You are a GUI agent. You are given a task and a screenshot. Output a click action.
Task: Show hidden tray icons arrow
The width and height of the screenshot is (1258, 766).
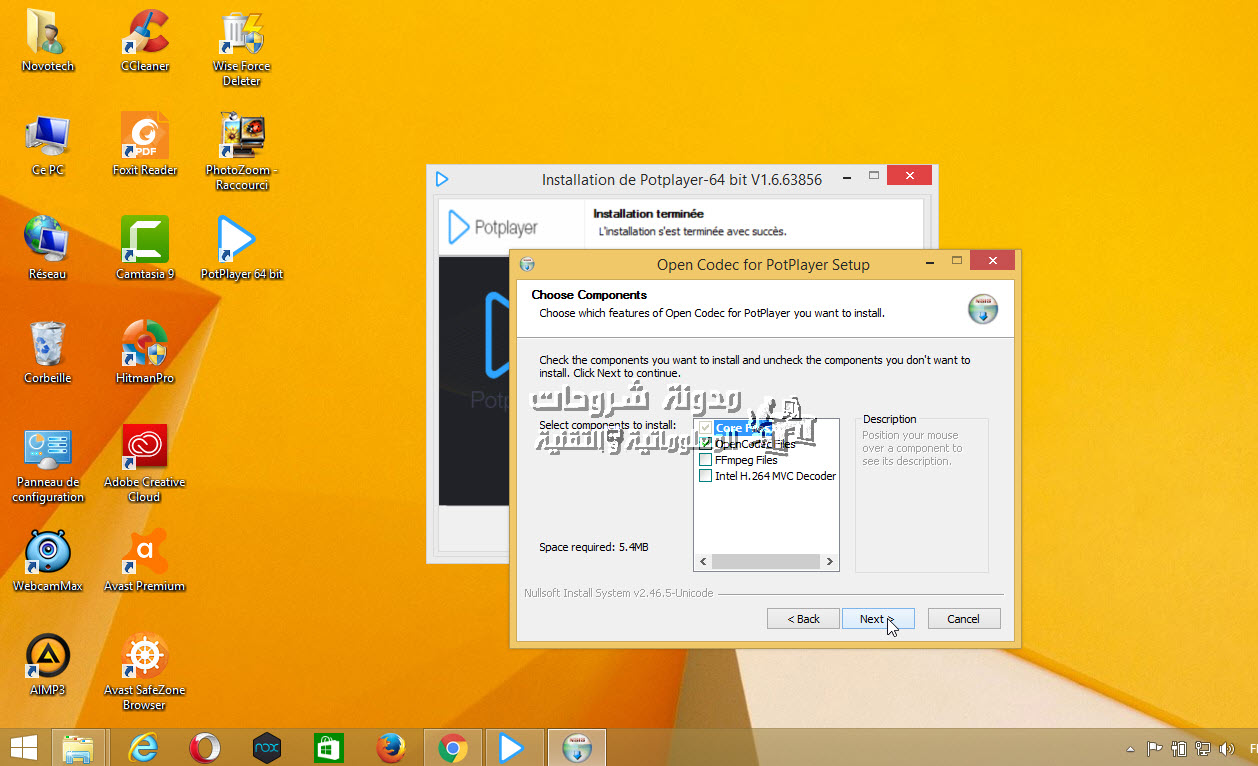[1130, 748]
